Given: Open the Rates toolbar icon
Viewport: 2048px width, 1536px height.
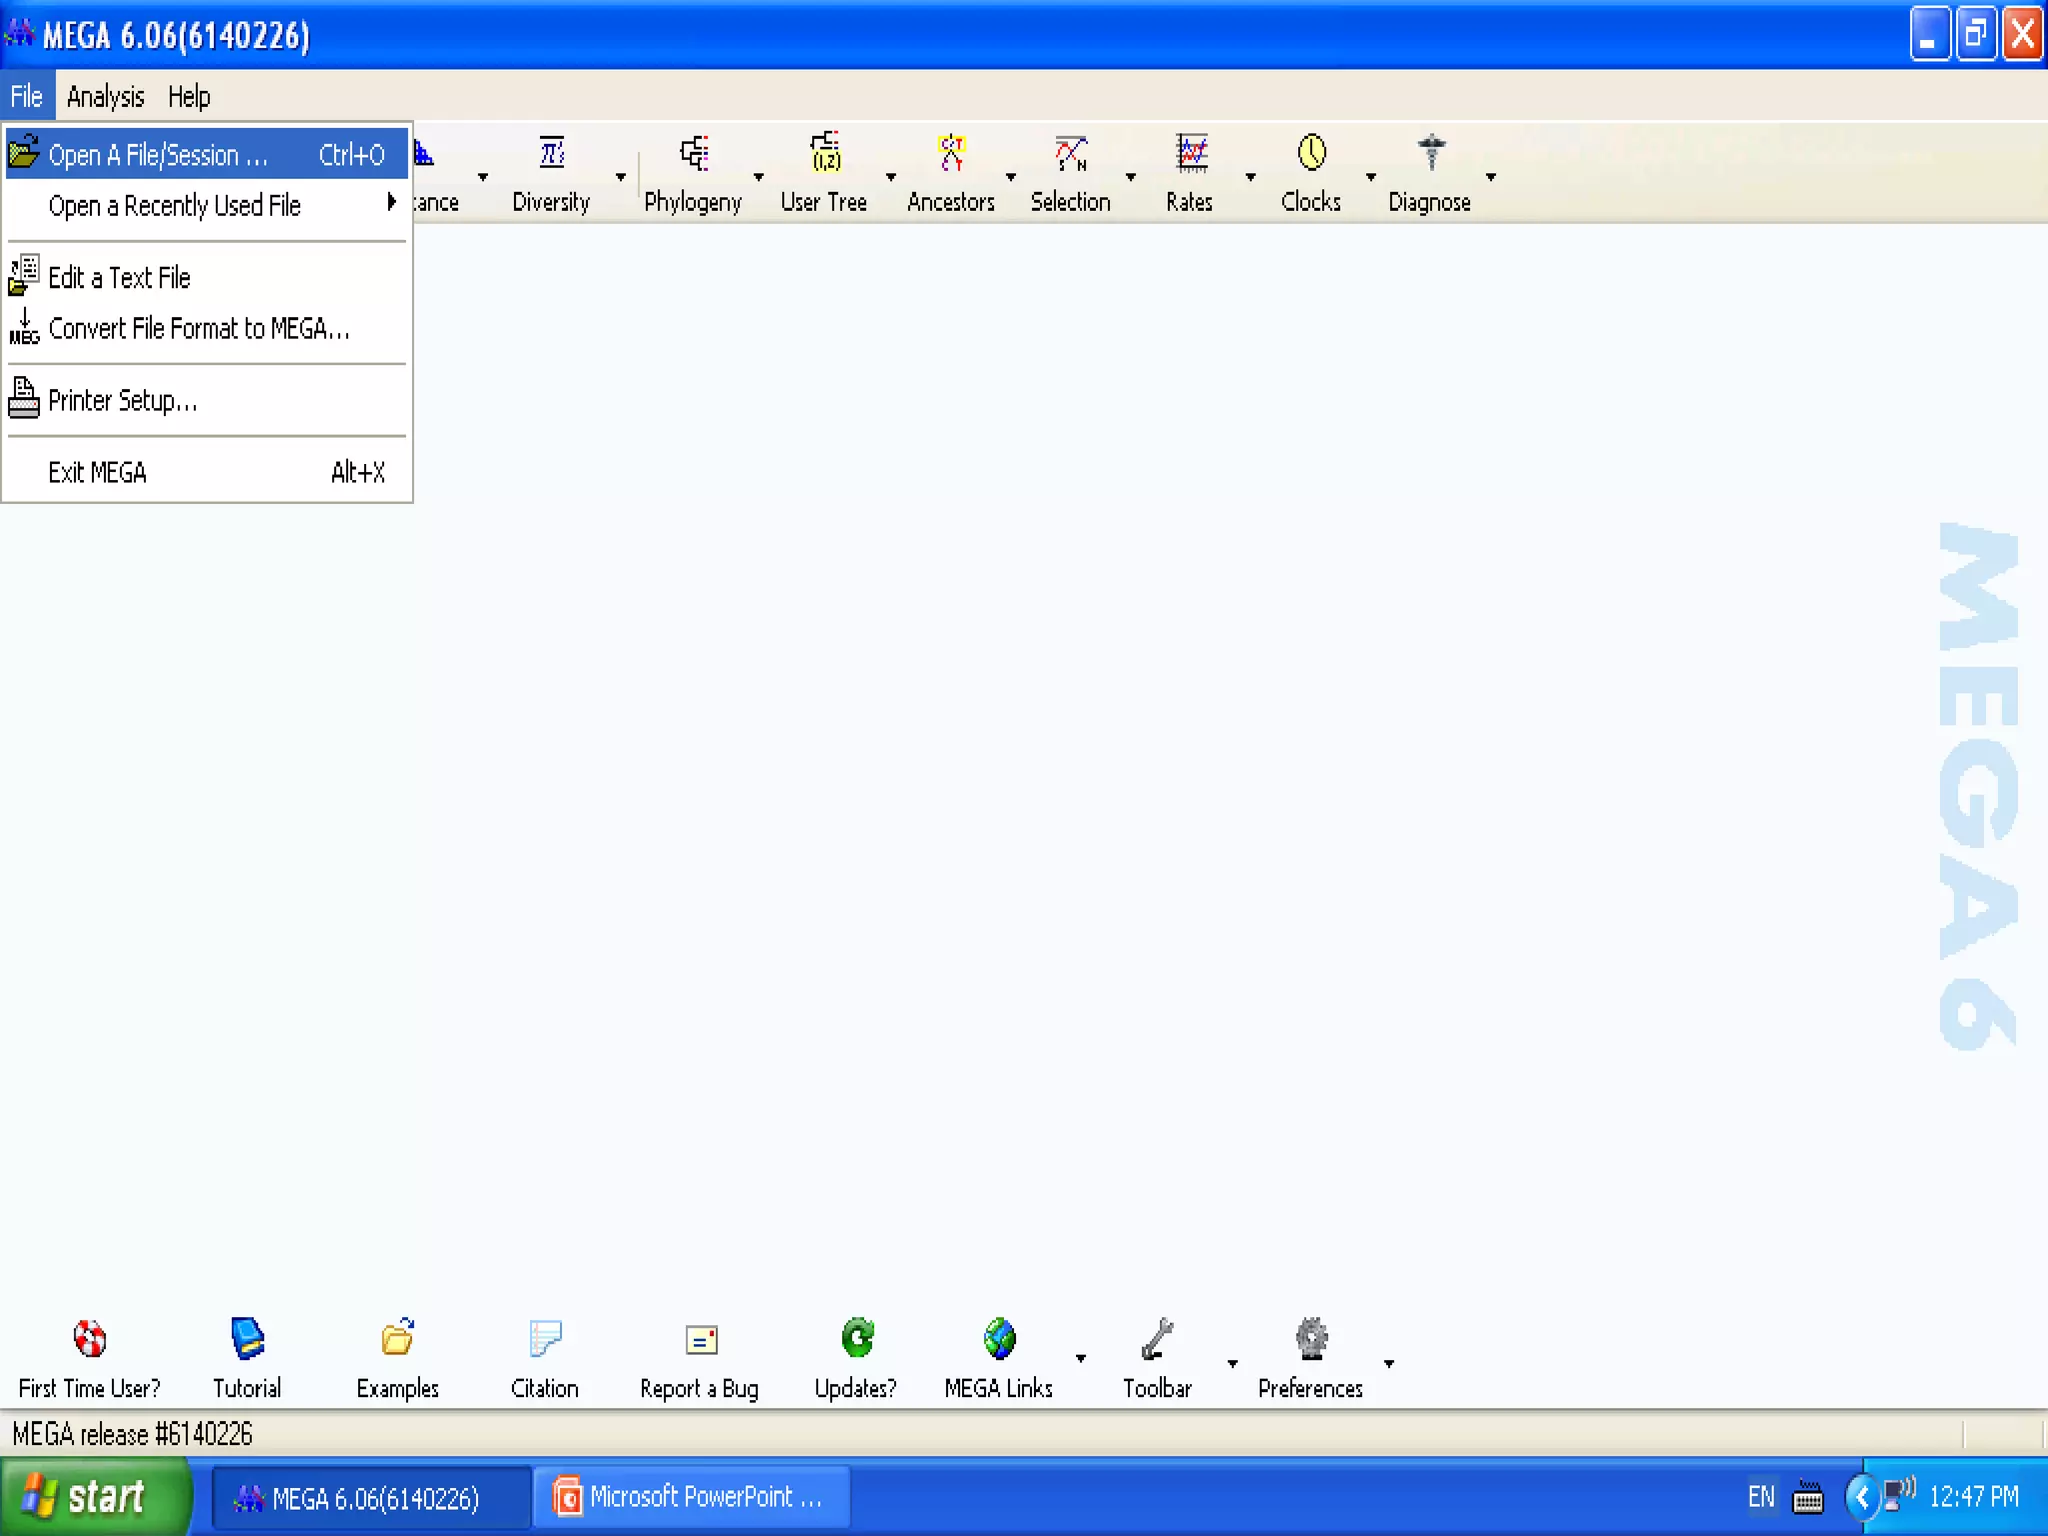Looking at the screenshot, I should (1190, 154).
